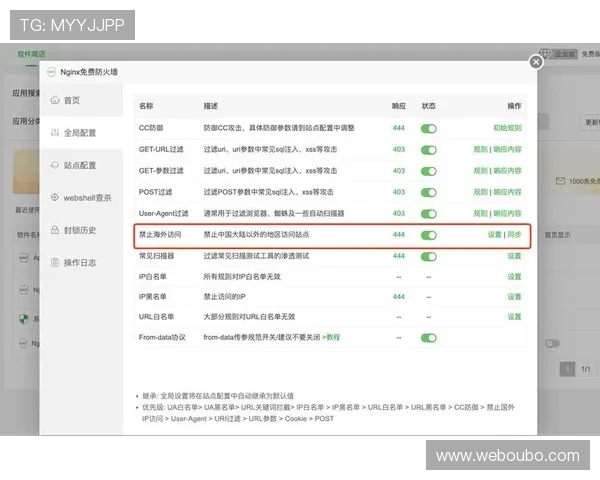Click the diamond icon in top bar
The height and width of the screenshot is (480, 600).
tap(544, 53)
